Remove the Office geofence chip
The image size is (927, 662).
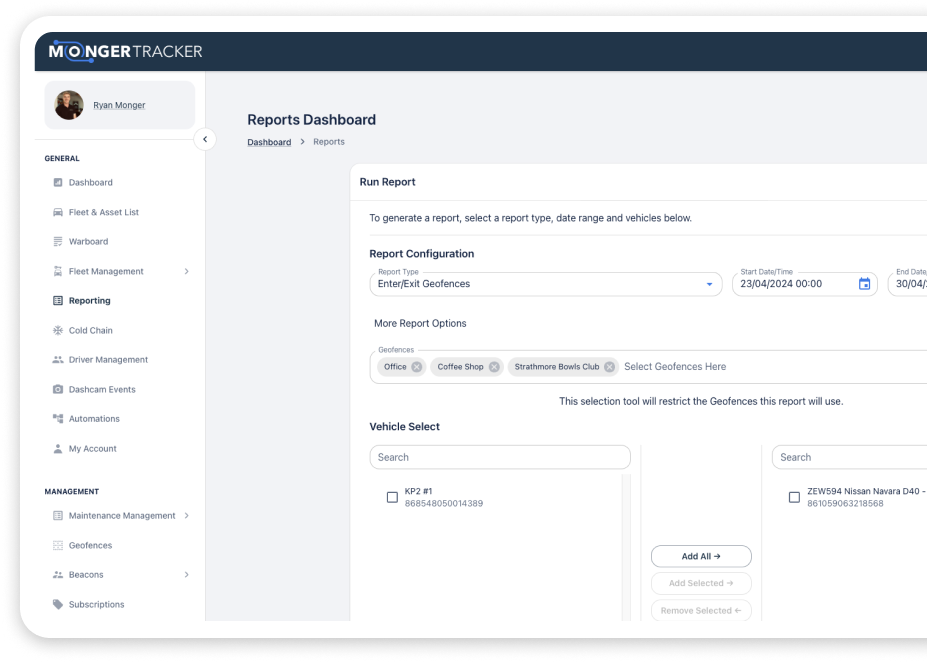(x=417, y=367)
